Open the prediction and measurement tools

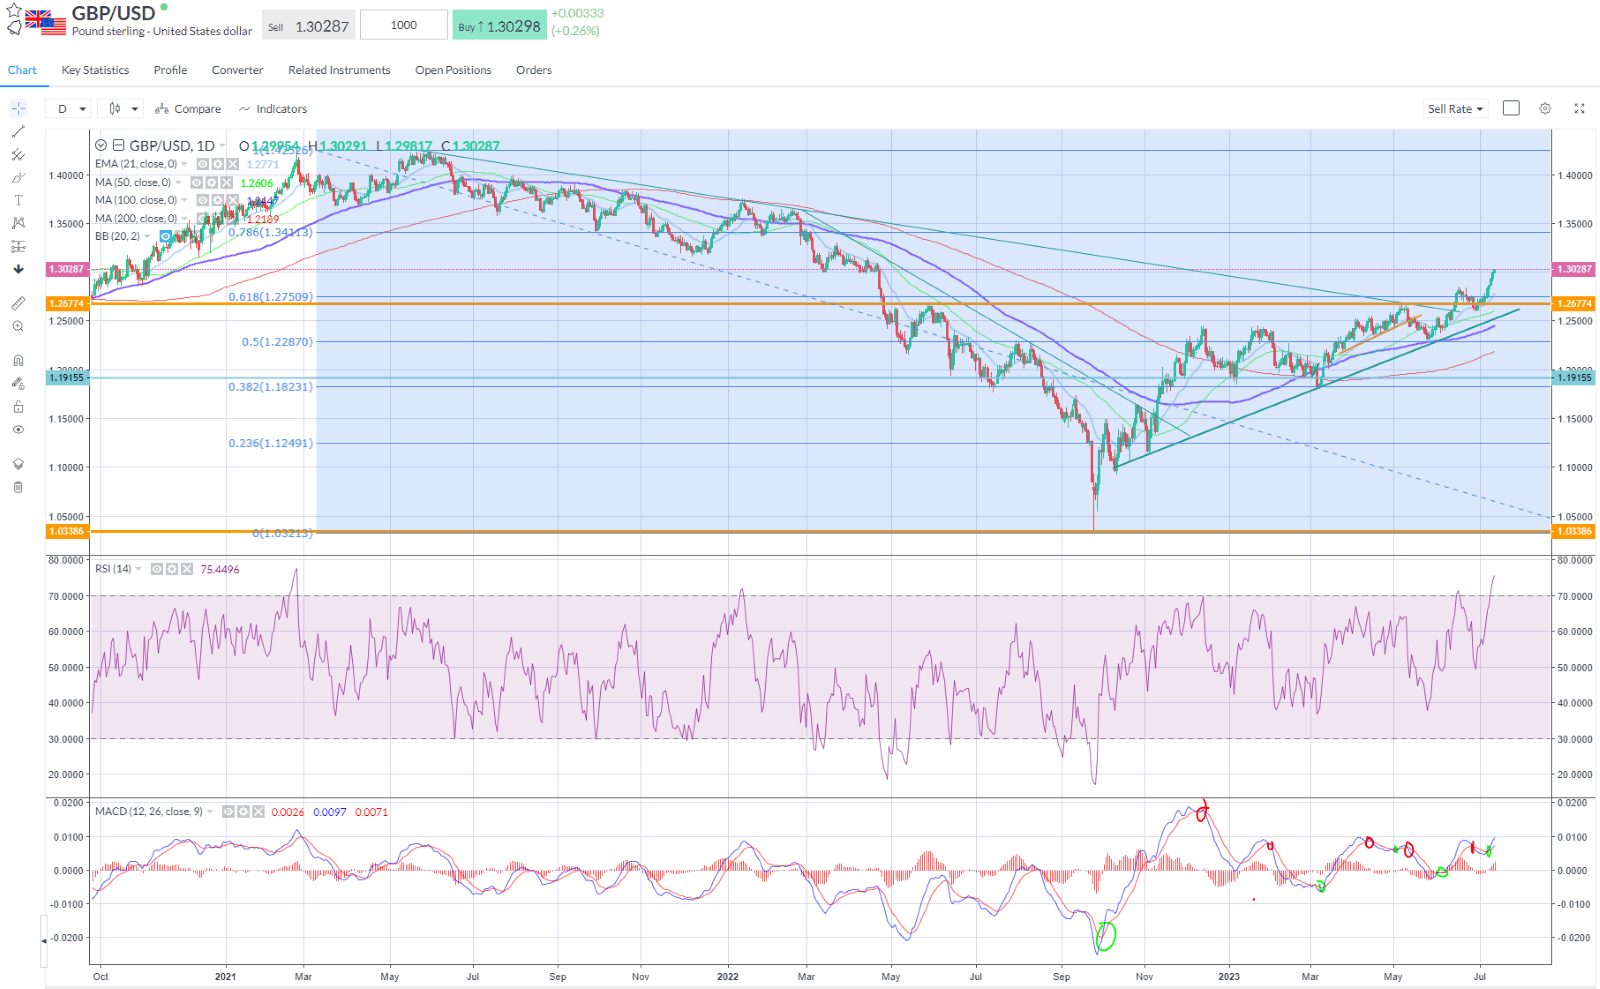(x=18, y=246)
